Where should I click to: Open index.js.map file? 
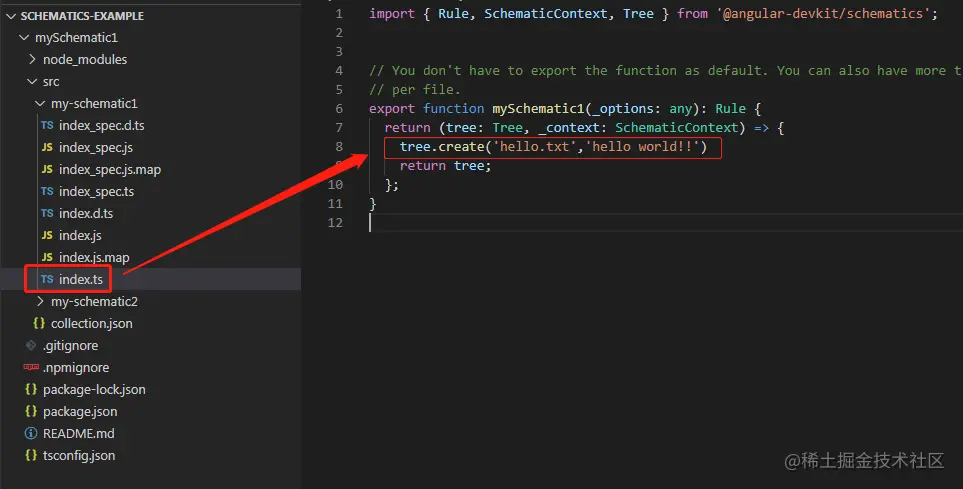pyautogui.click(x=94, y=258)
